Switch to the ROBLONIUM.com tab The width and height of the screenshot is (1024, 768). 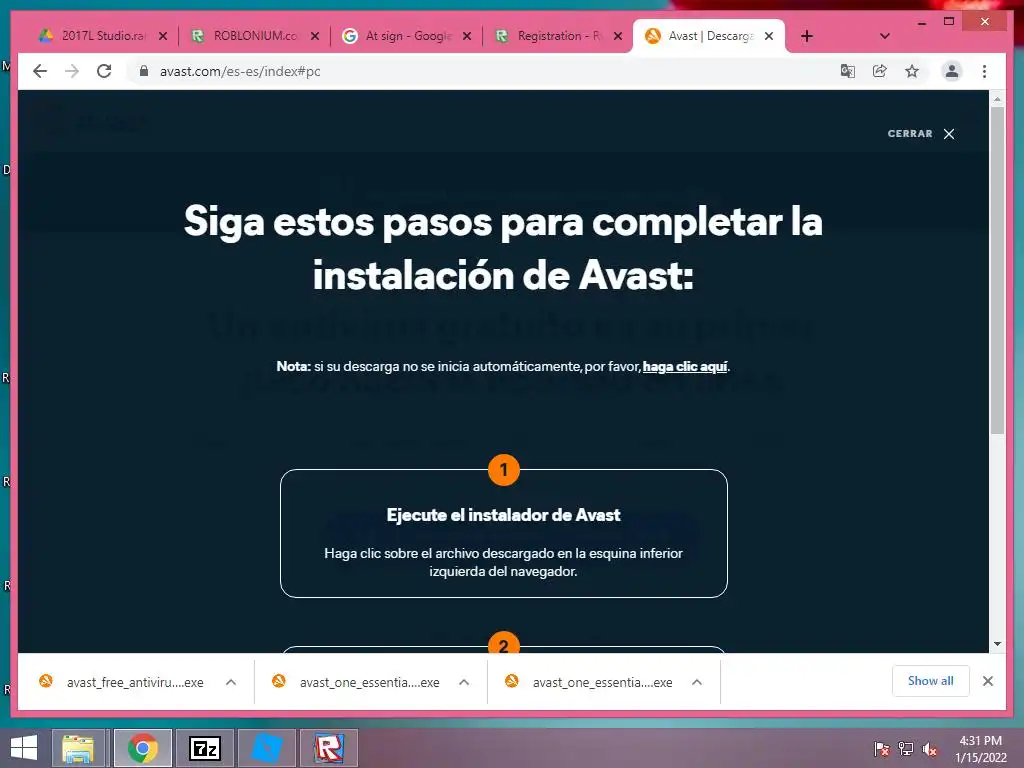pyautogui.click(x=245, y=36)
